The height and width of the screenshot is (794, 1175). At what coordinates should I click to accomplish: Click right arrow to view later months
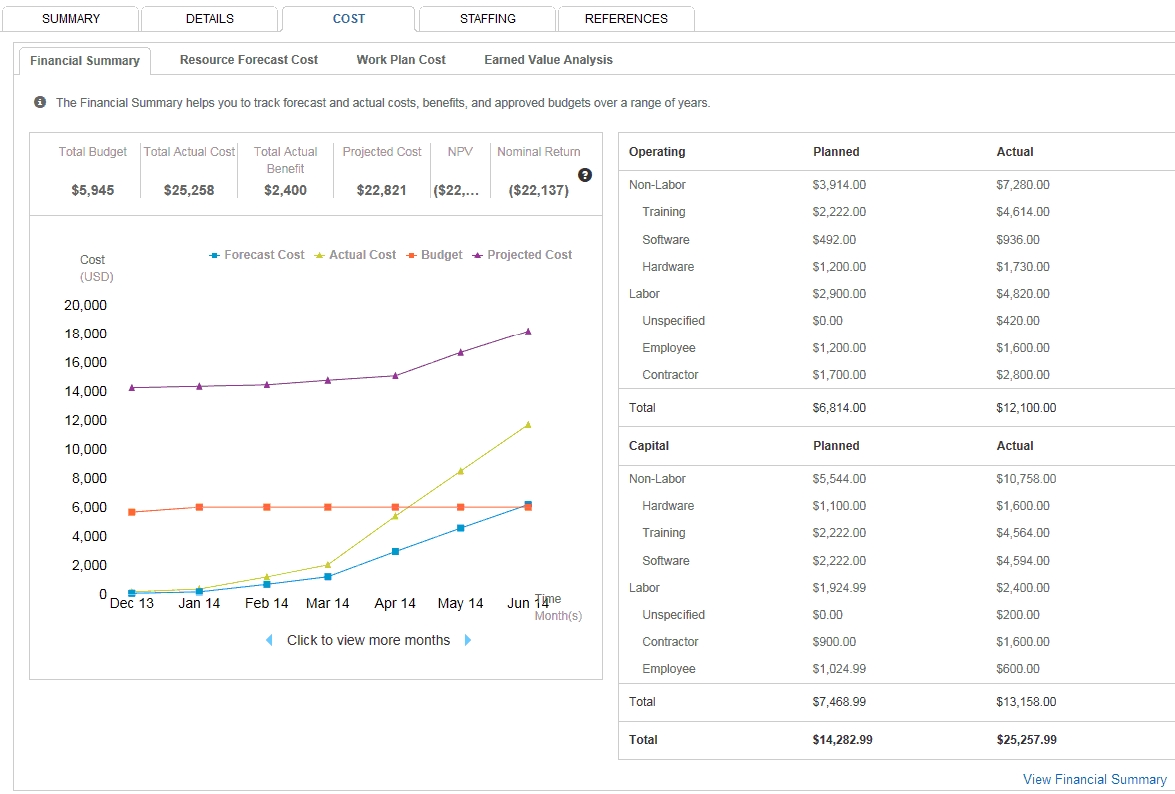[x=468, y=640]
